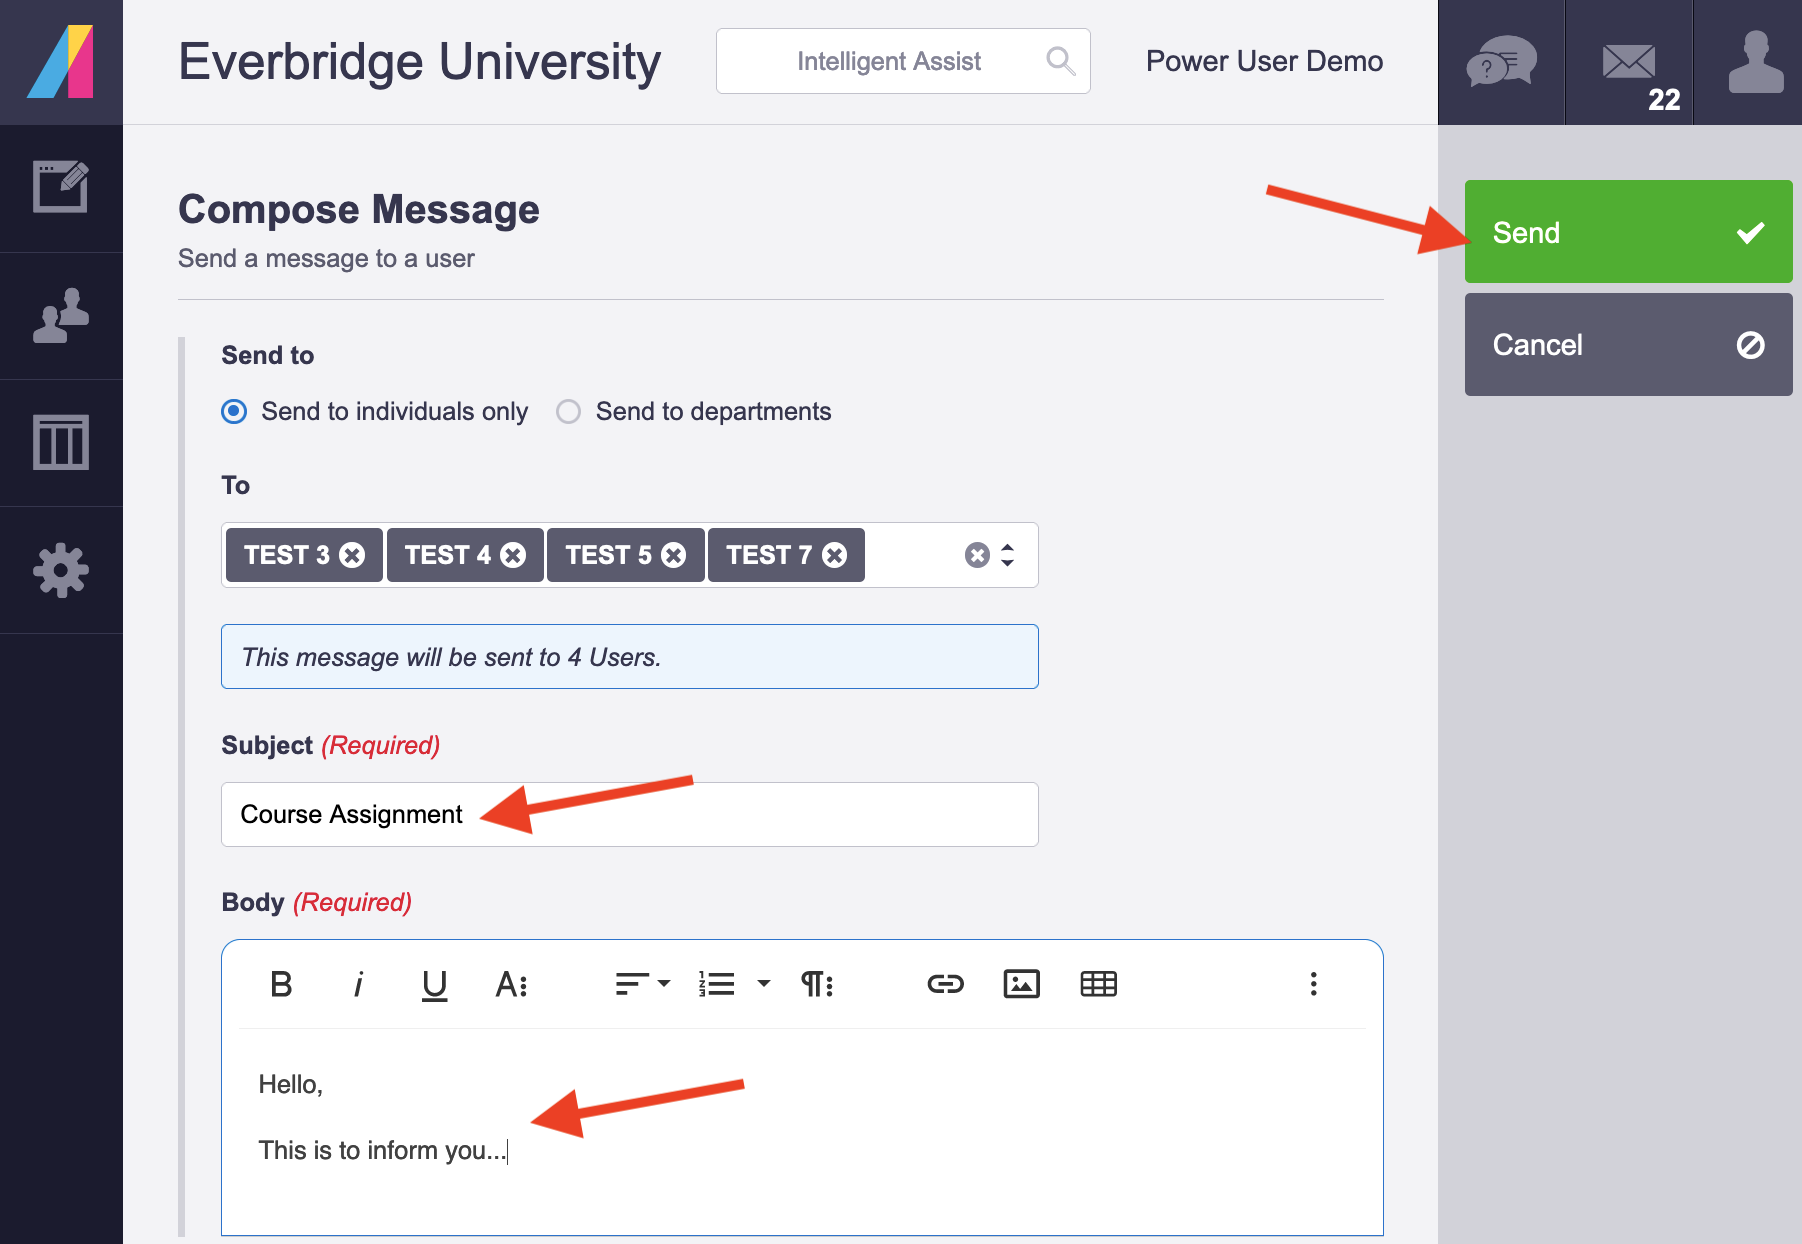The width and height of the screenshot is (1802, 1244).
Task: Open the Messages envelope icon showing 22
Action: coord(1628,62)
